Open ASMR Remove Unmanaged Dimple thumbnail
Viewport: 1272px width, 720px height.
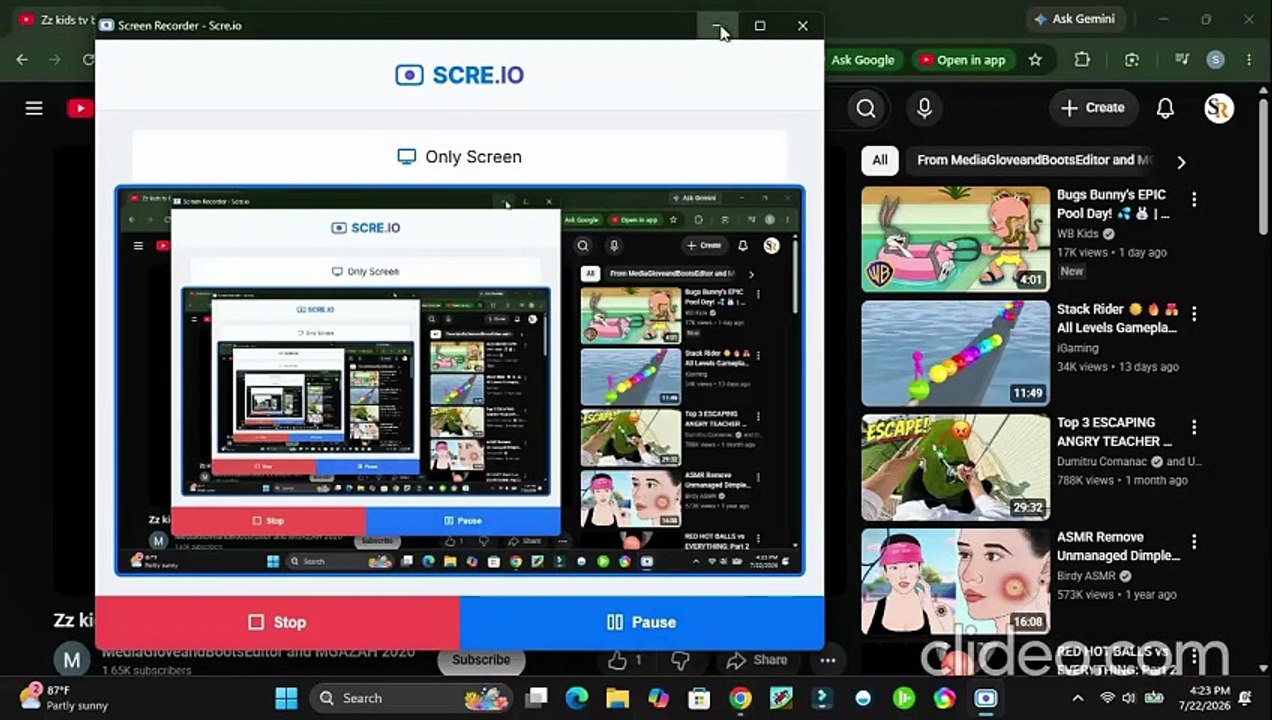click(x=956, y=581)
